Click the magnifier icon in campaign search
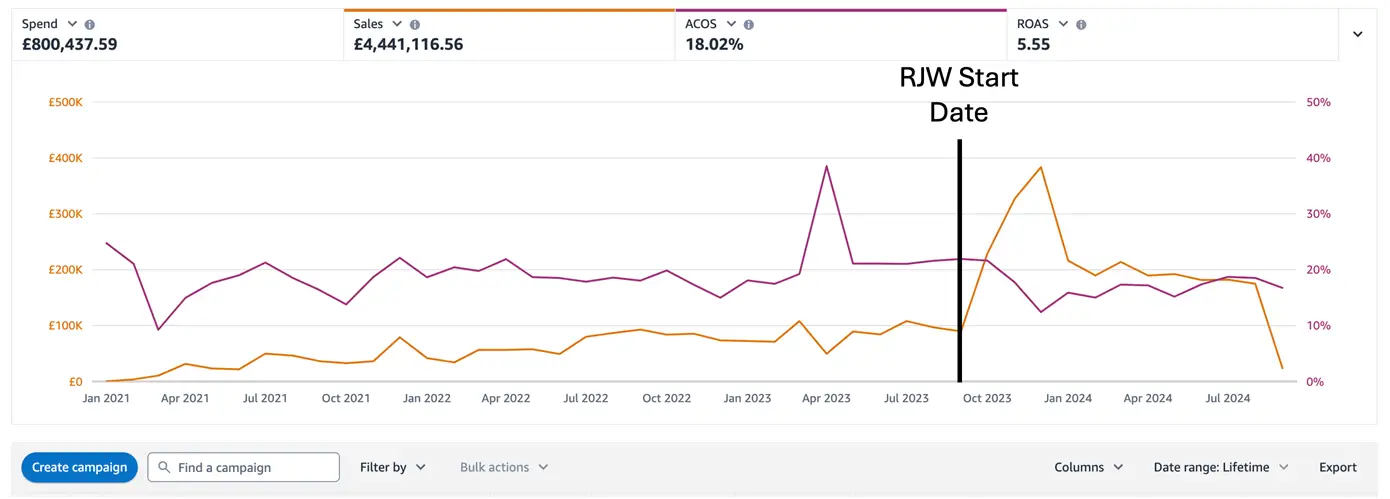1390x499 pixels. coord(164,467)
